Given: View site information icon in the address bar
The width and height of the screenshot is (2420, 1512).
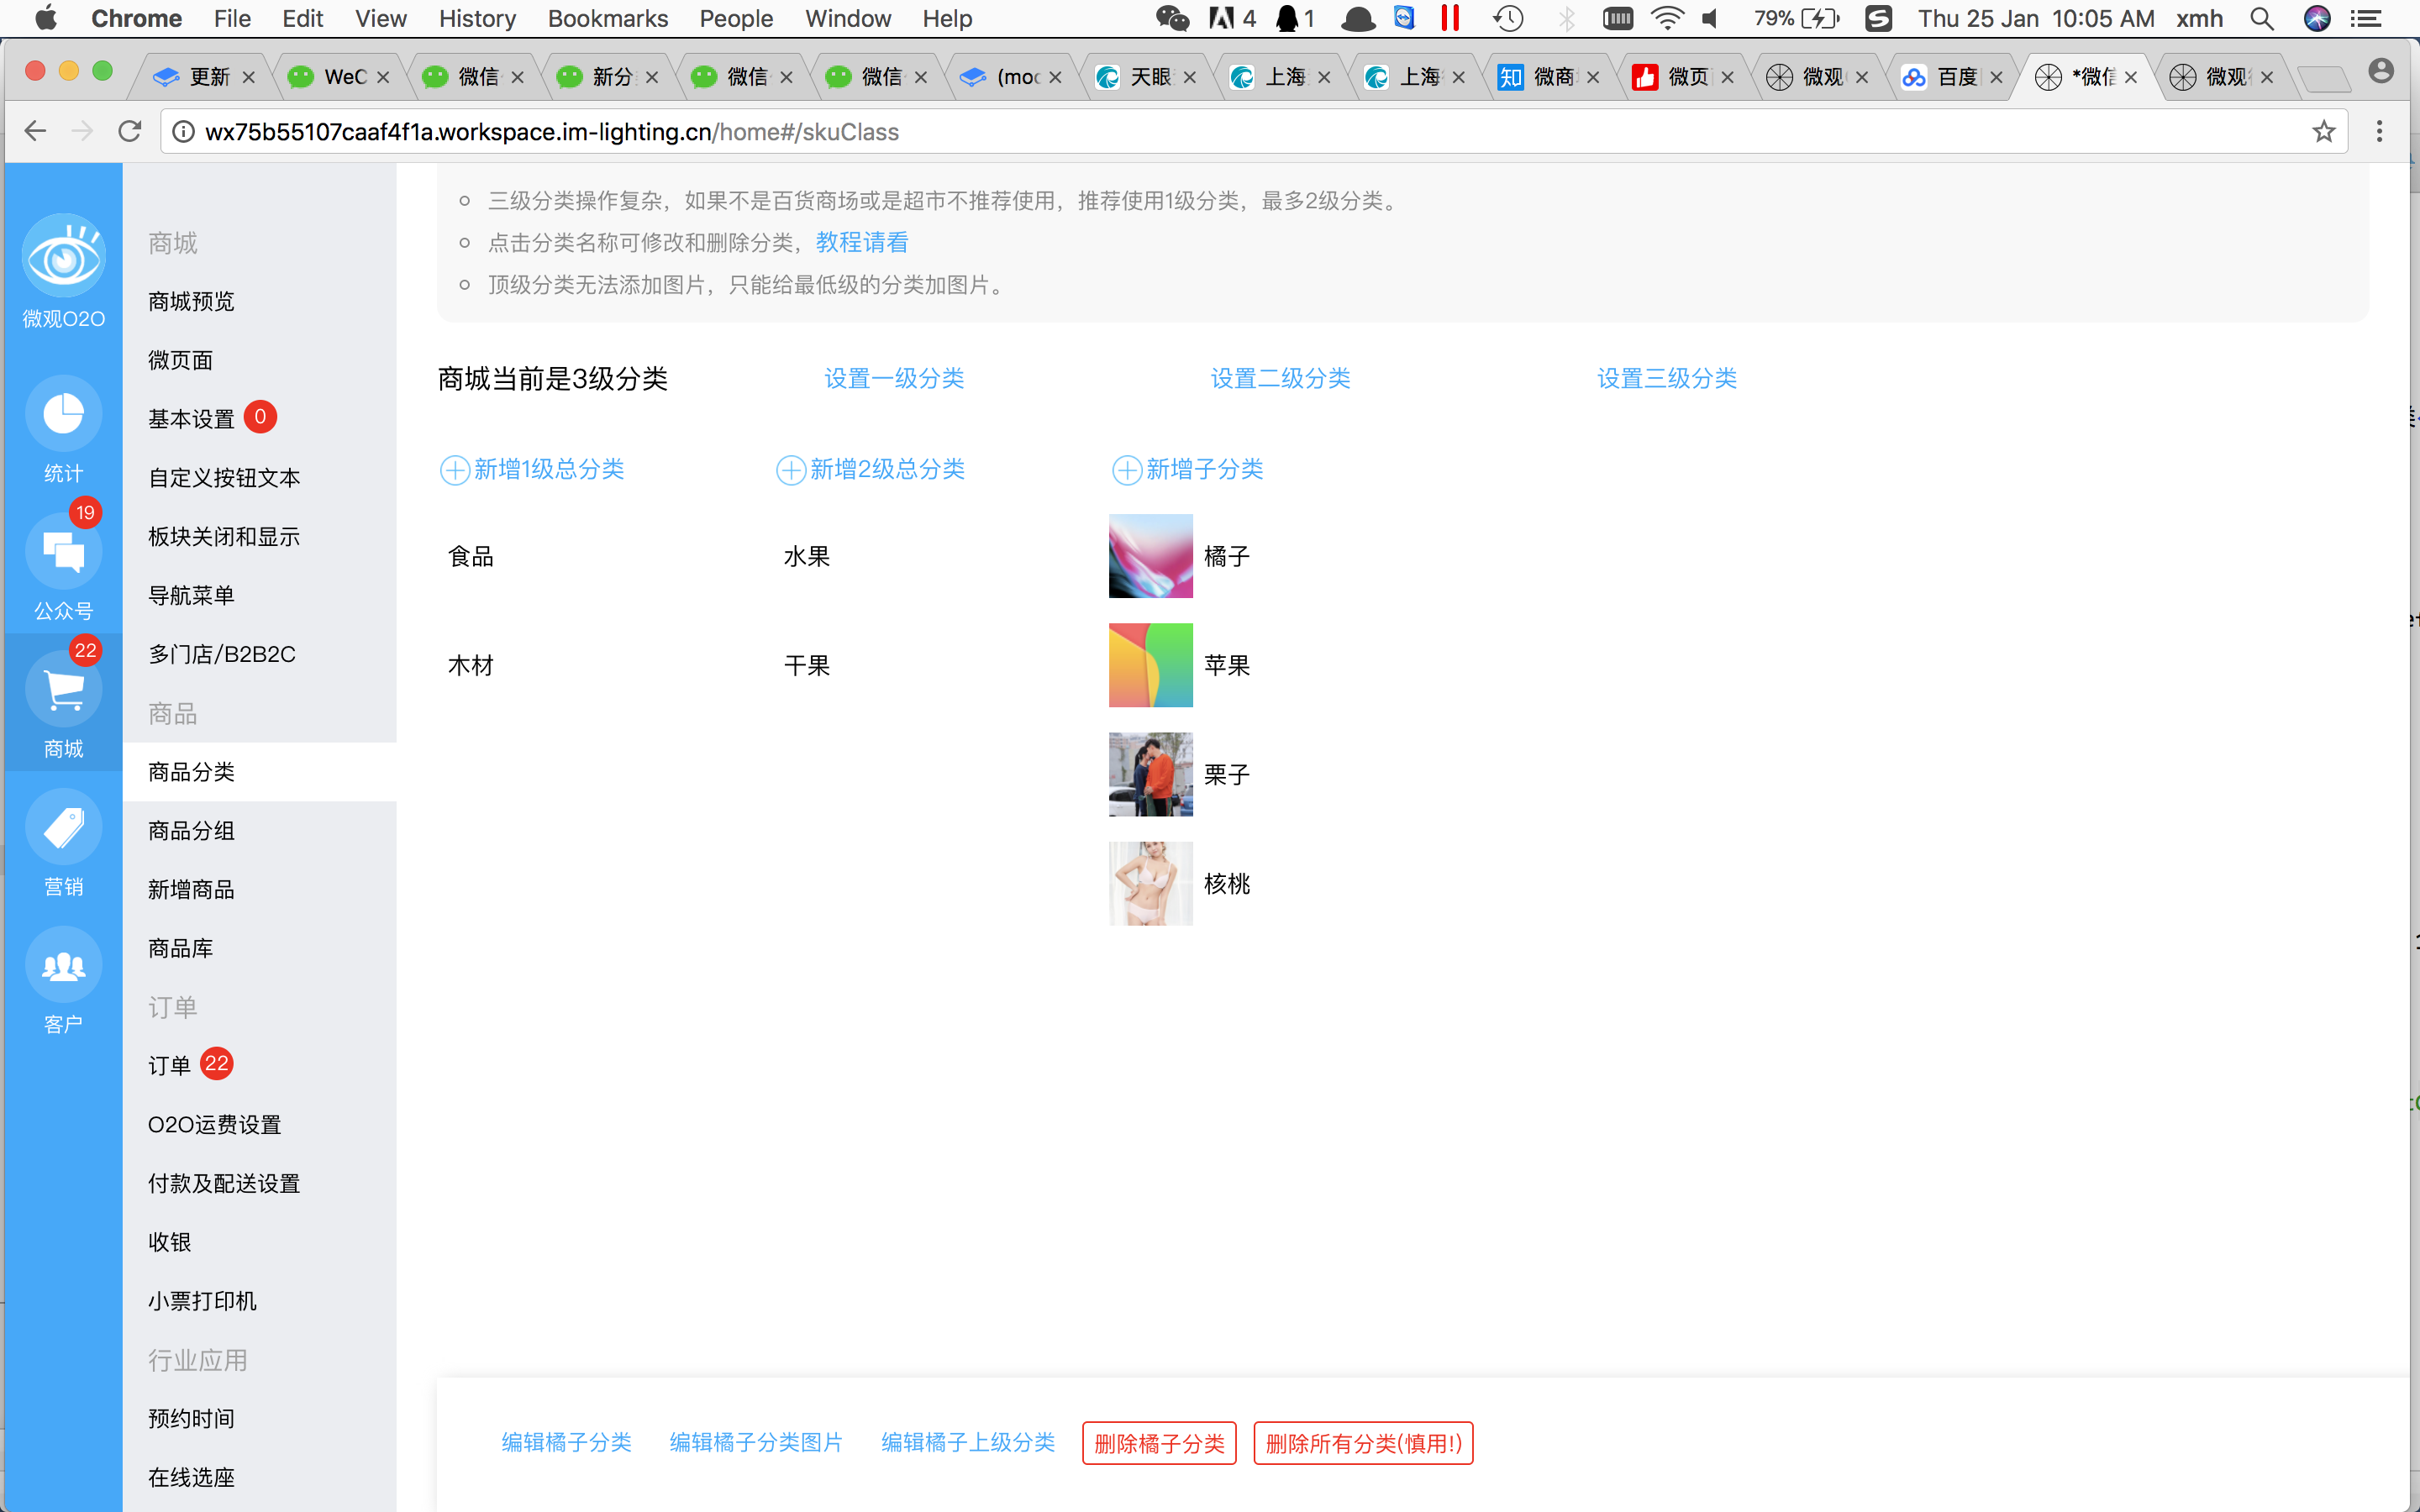Looking at the screenshot, I should pos(183,131).
